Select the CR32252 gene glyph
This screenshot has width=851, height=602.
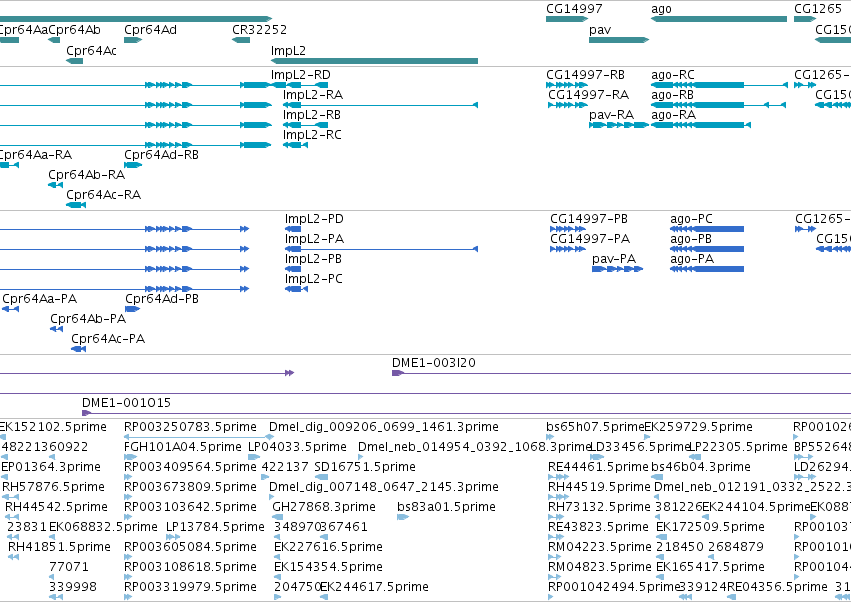(241, 40)
